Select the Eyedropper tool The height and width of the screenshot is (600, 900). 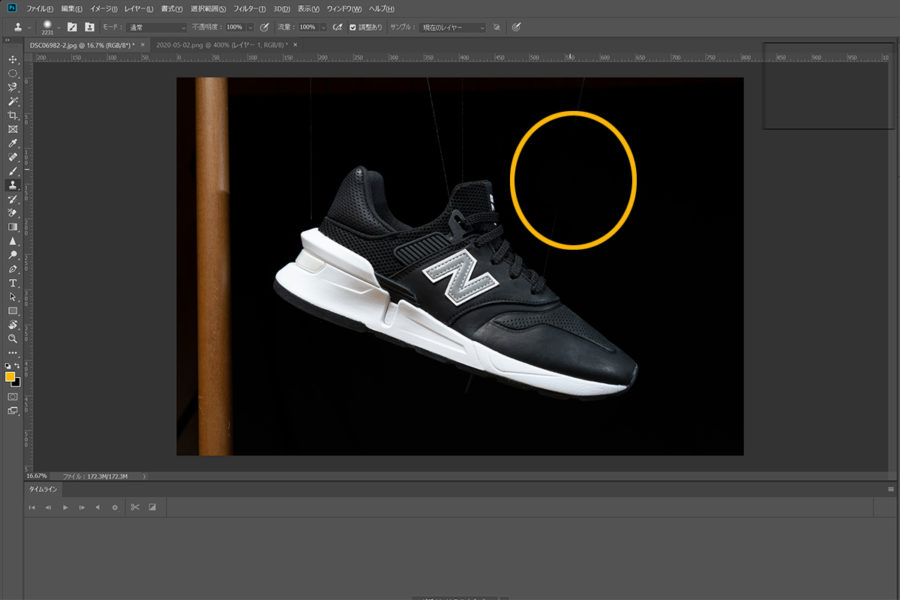pyautogui.click(x=13, y=143)
